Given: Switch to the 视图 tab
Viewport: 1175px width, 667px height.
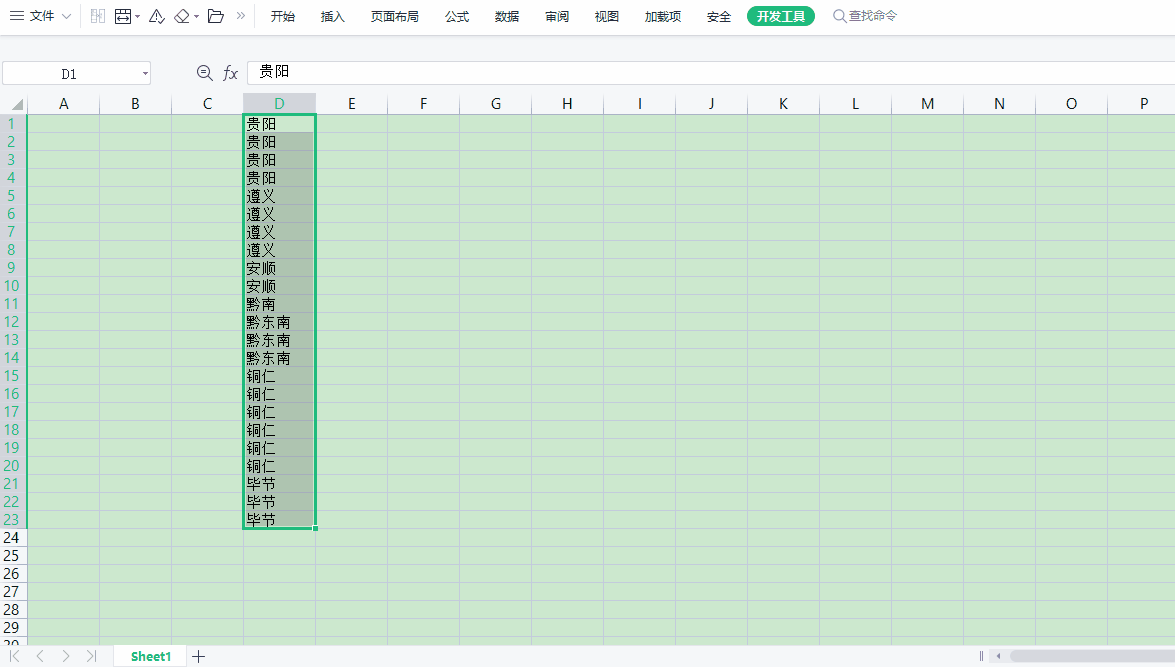Looking at the screenshot, I should click(x=607, y=16).
